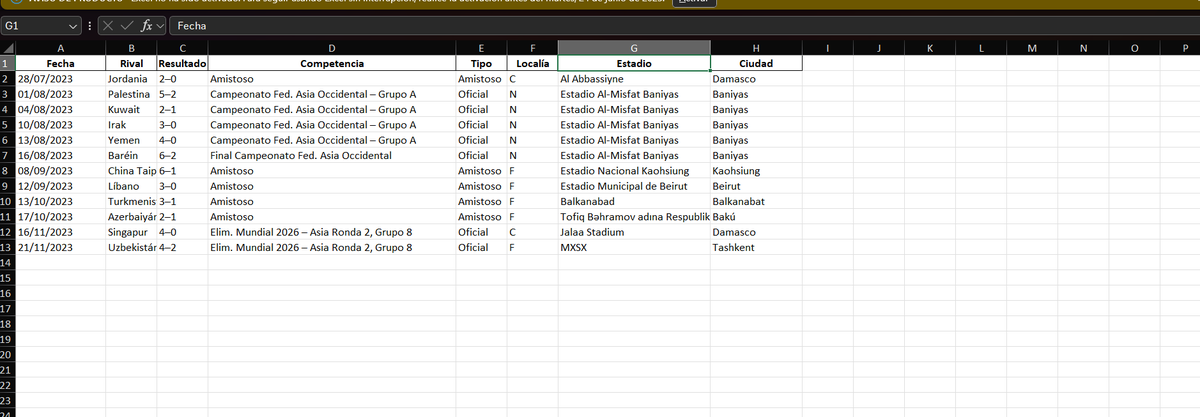Select the Kuwait rival cell
1200x417 pixels.
(x=131, y=109)
